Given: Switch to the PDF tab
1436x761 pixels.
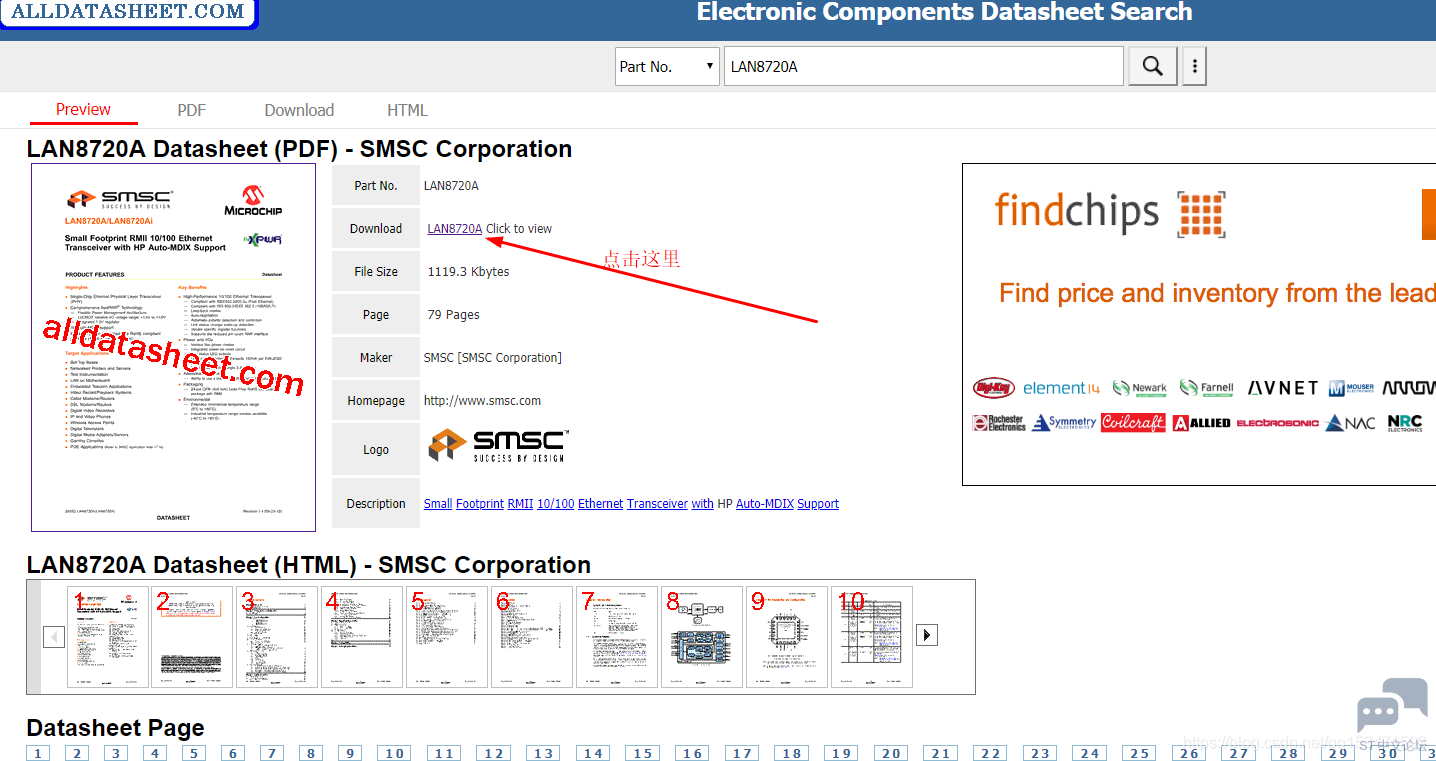Looking at the screenshot, I should (x=191, y=110).
